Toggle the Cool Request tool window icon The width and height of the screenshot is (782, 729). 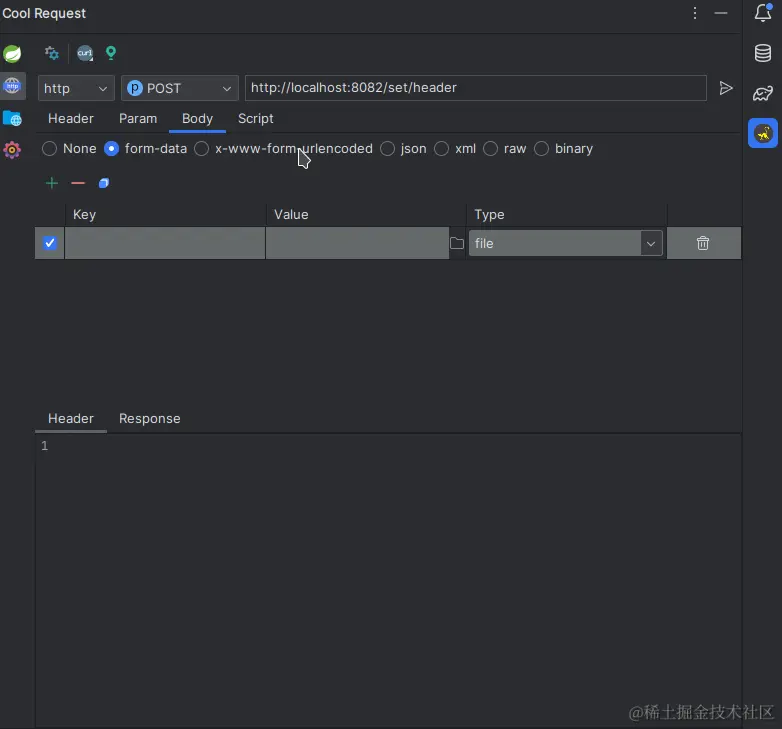point(763,133)
